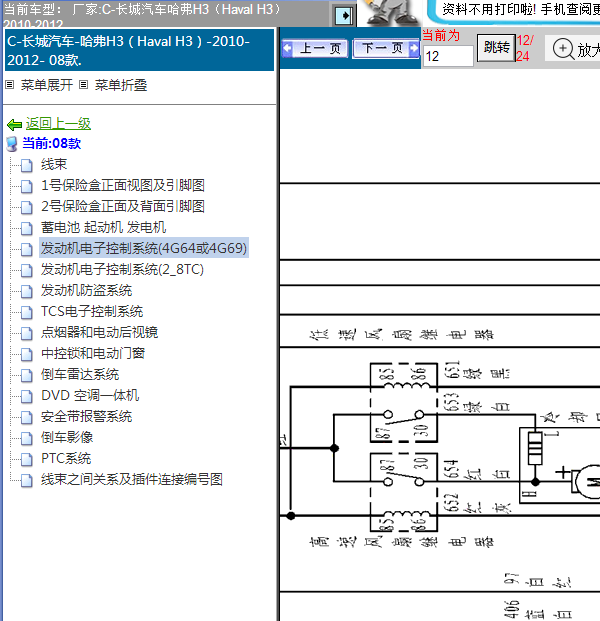This screenshot has height=621, width=600.
Task: Click the 跳转 jump button
Action: point(496,48)
